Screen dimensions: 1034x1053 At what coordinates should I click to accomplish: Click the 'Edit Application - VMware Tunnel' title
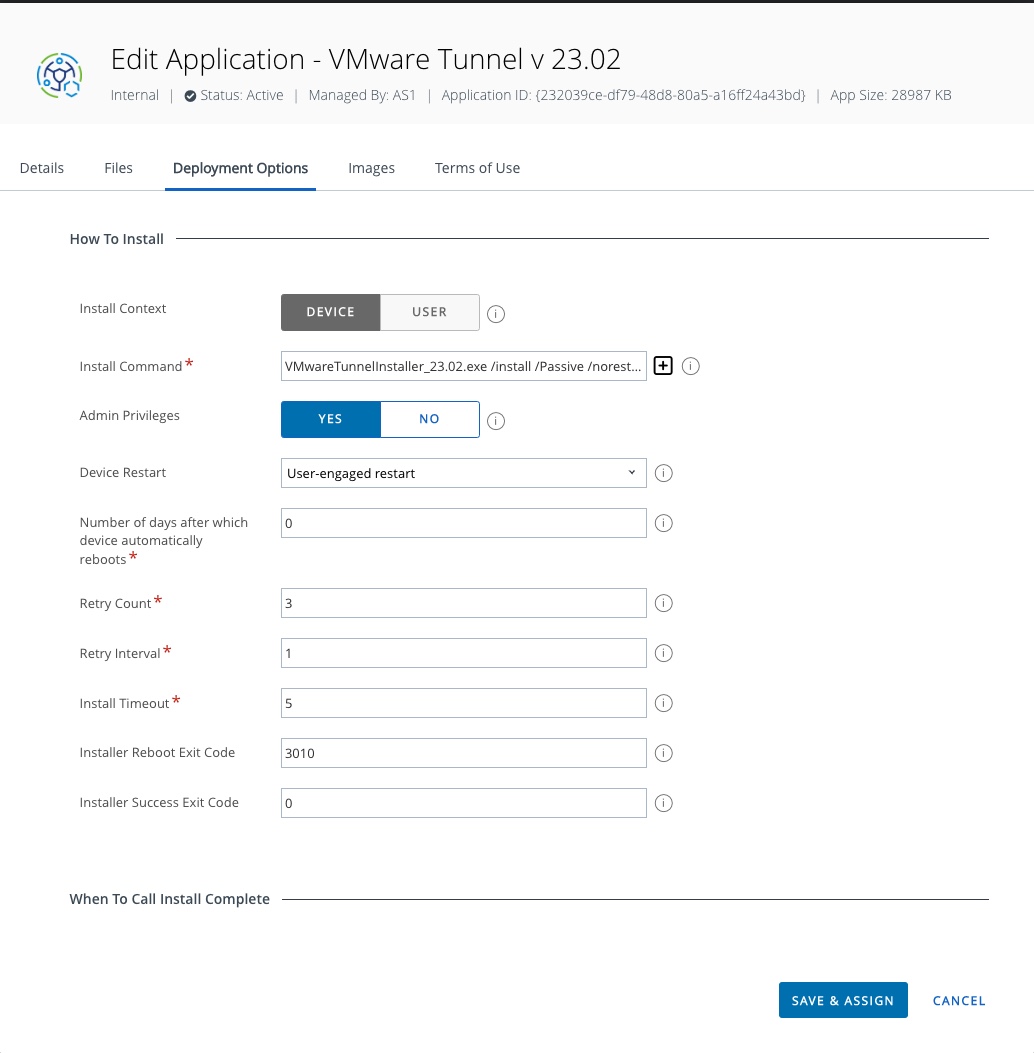coord(365,60)
